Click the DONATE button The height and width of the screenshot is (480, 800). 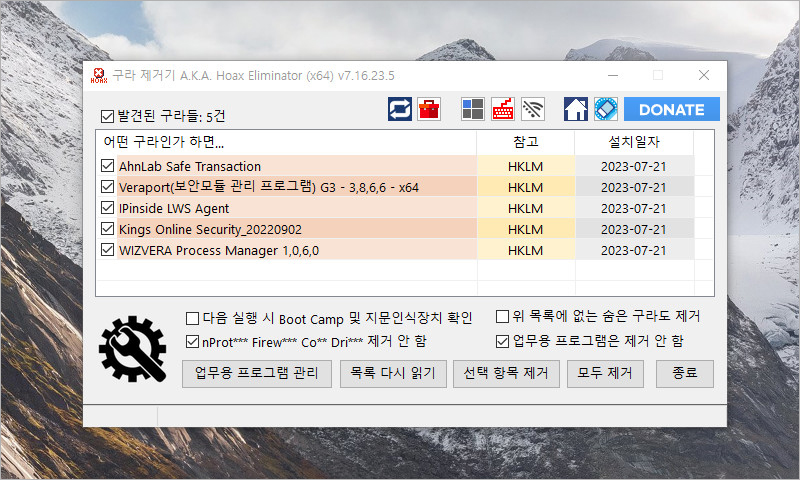point(671,109)
